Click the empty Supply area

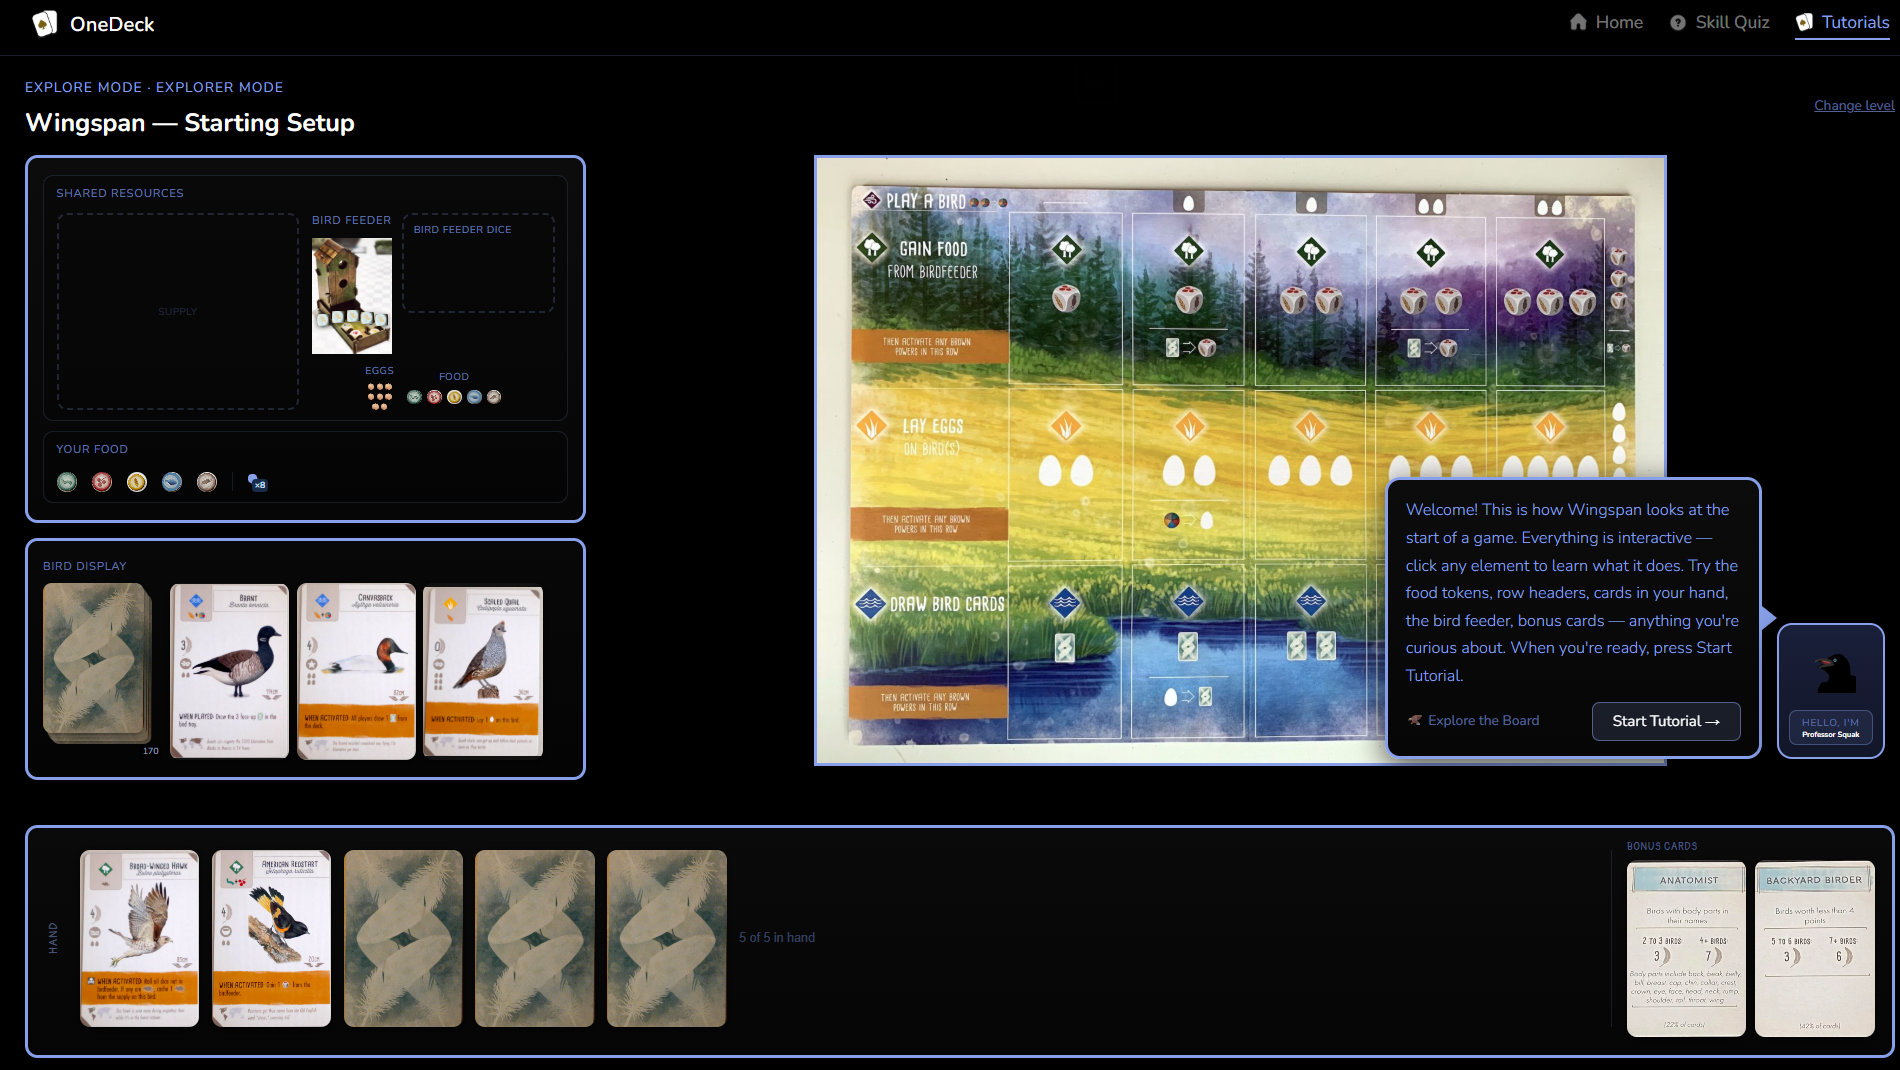tap(178, 311)
